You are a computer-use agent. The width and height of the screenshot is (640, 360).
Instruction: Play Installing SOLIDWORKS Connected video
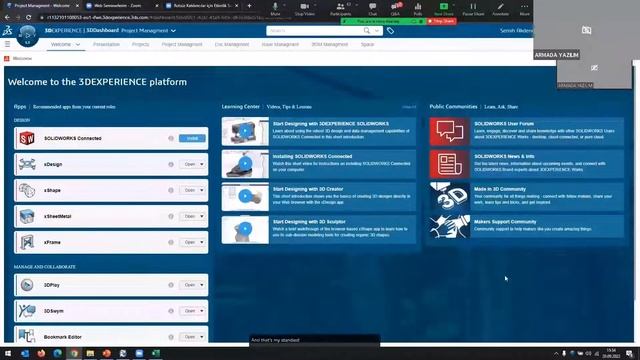245,164
